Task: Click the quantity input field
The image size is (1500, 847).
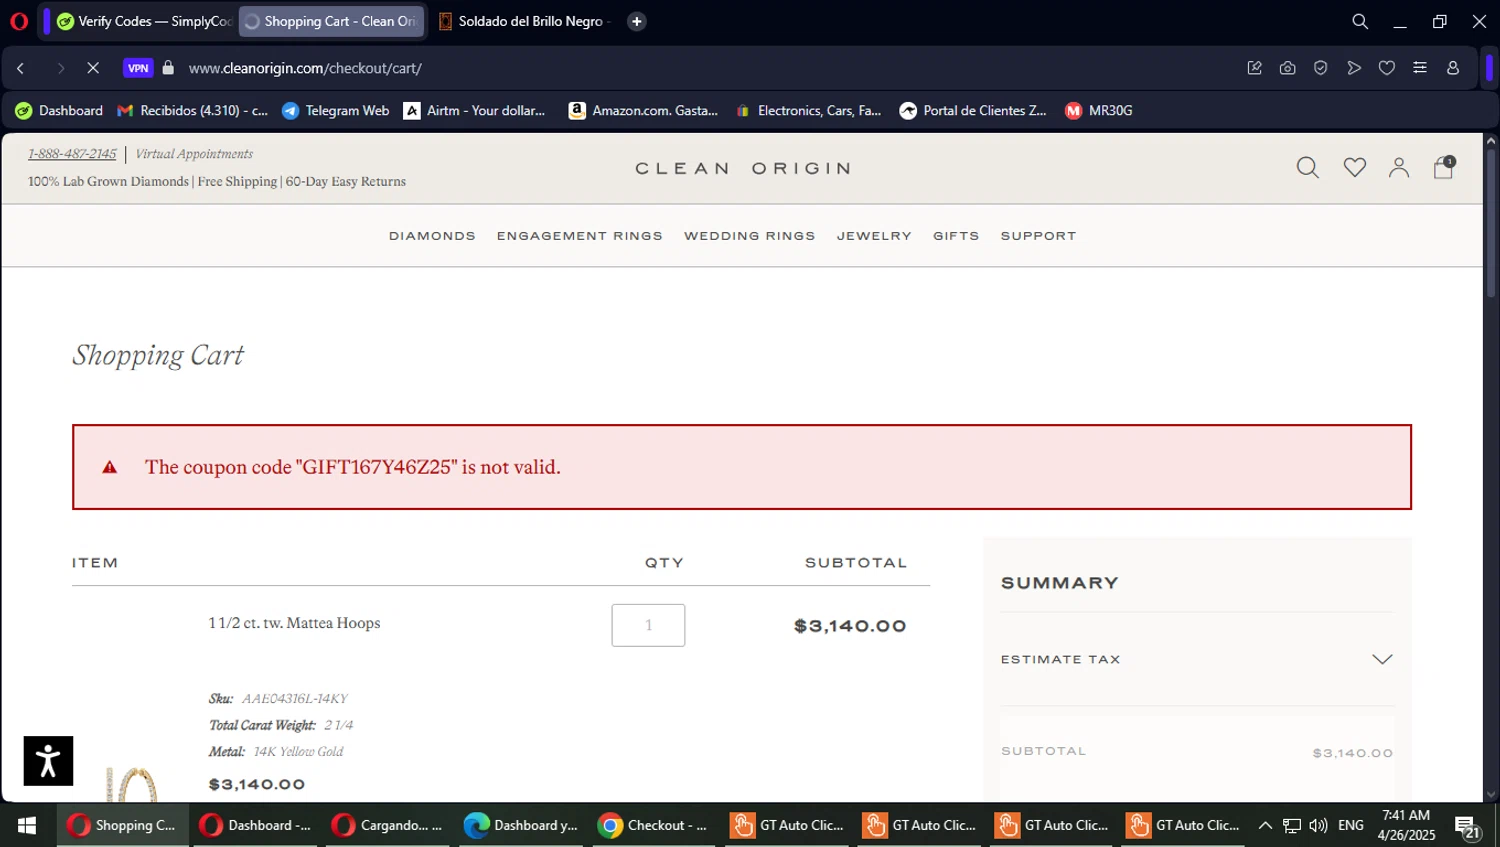Action: (648, 625)
